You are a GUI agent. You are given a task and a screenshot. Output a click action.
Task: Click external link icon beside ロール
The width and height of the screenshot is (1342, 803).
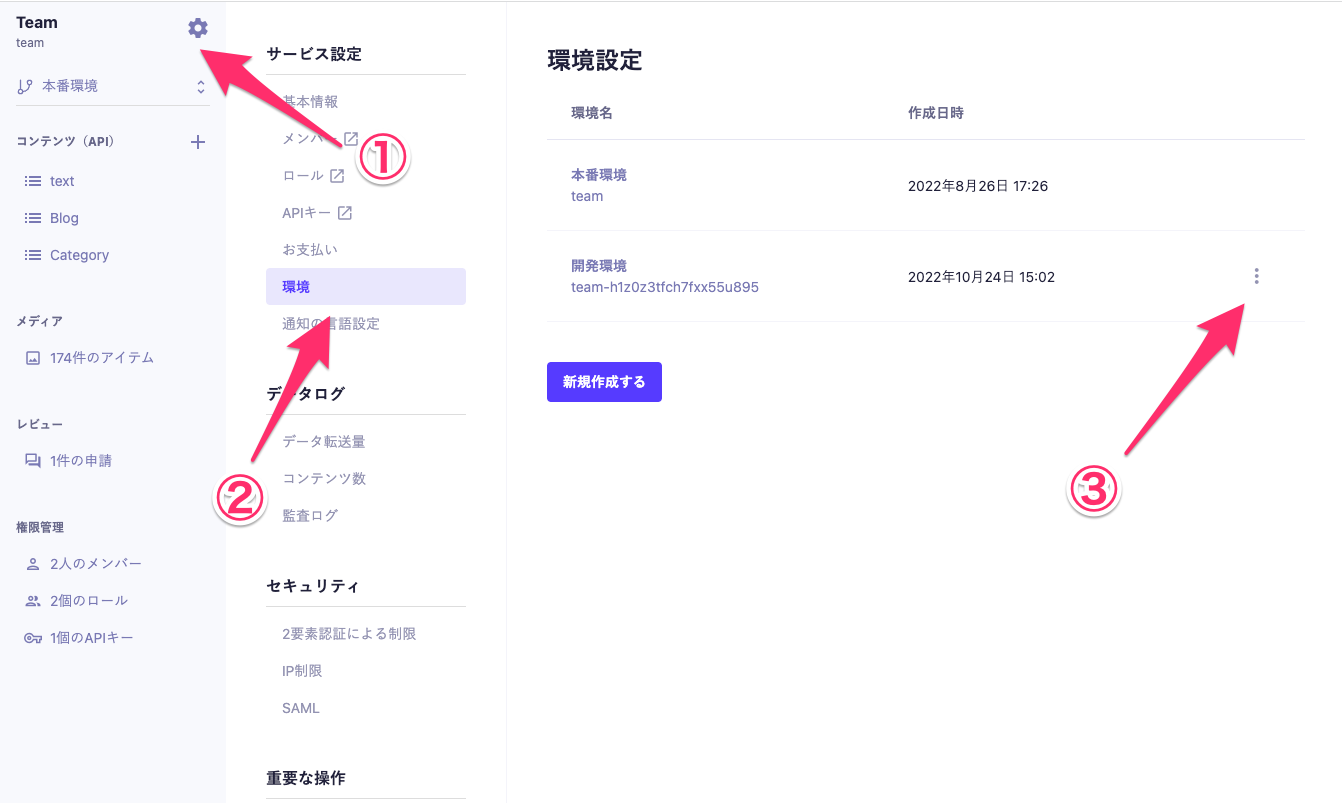coord(337,176)
